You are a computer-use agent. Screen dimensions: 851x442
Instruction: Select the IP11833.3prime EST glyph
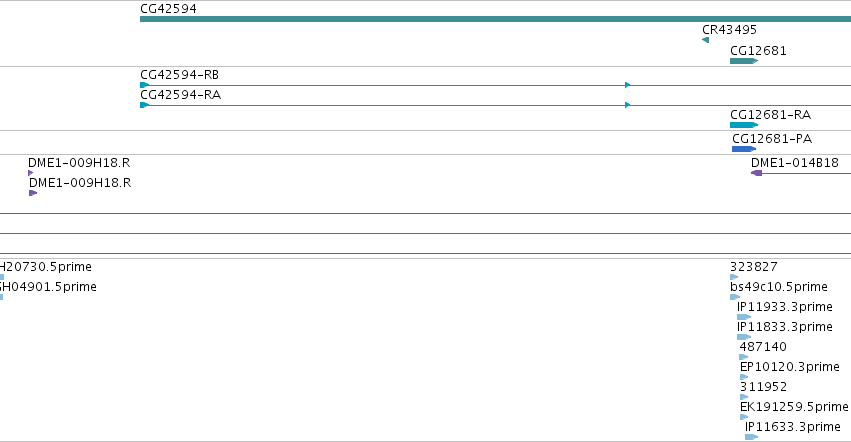pos(744,337)
